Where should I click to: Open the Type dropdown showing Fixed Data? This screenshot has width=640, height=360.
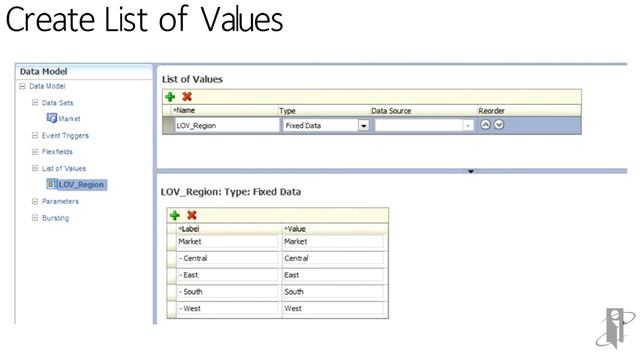pyautogui.click(x=363, y=125)
